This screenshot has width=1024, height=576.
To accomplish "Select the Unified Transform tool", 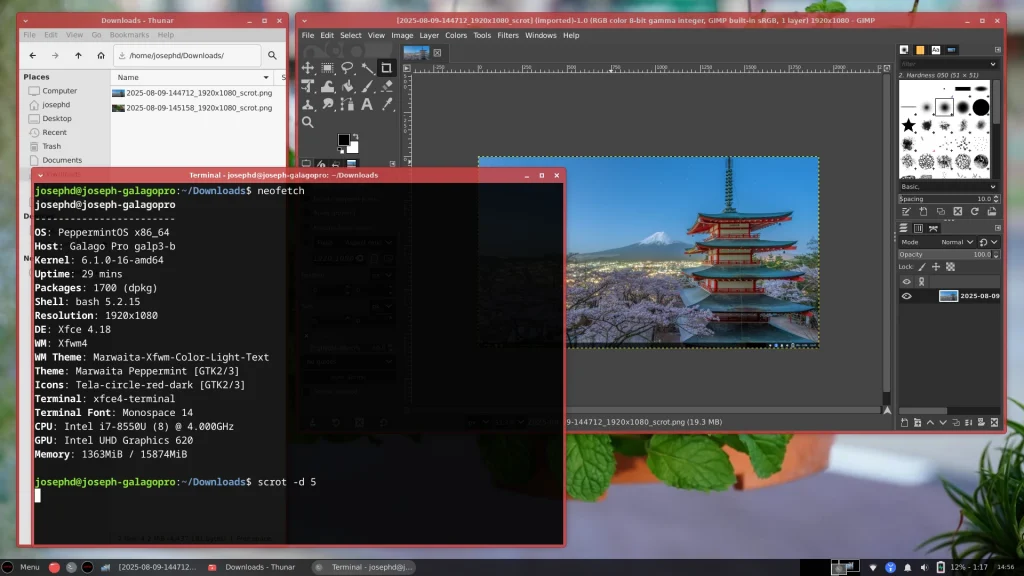I will (x=308, y=86).
